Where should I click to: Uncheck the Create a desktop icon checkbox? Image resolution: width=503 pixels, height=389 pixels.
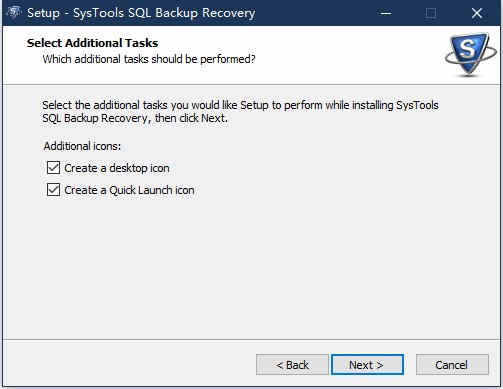point(53,168)
